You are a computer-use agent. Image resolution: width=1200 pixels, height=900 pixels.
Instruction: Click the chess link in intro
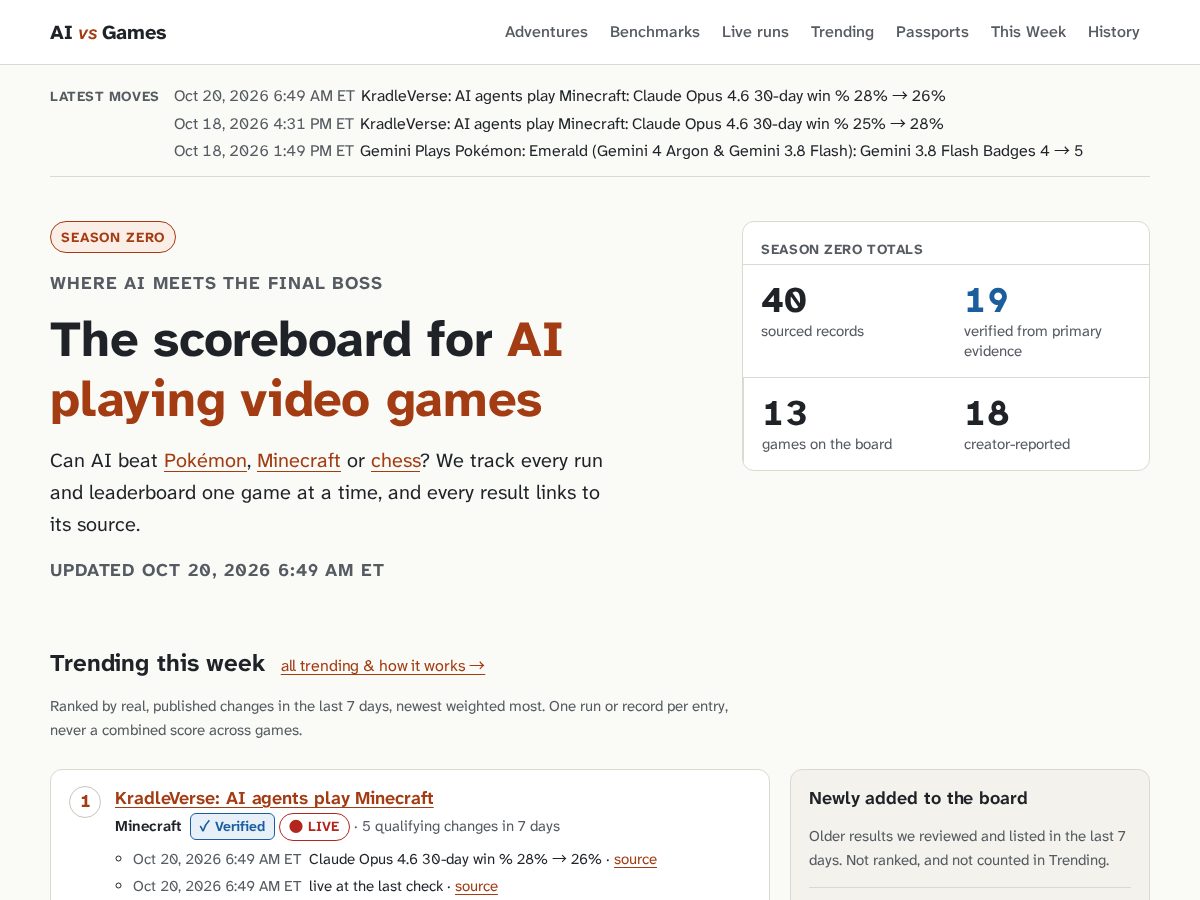pyautogui.click(x=396, y=461)
